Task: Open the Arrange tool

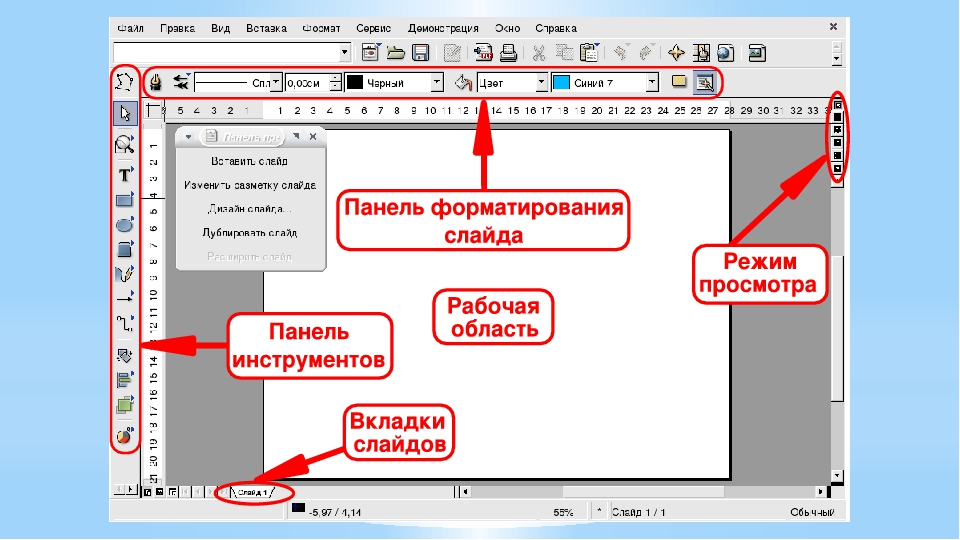Action: pyautogui.click(x=125, y=405)
